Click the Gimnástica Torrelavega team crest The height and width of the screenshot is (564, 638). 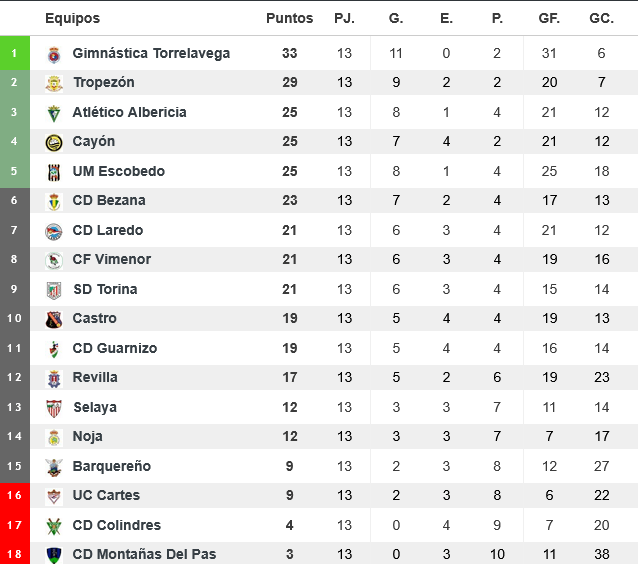pos(54,54)
